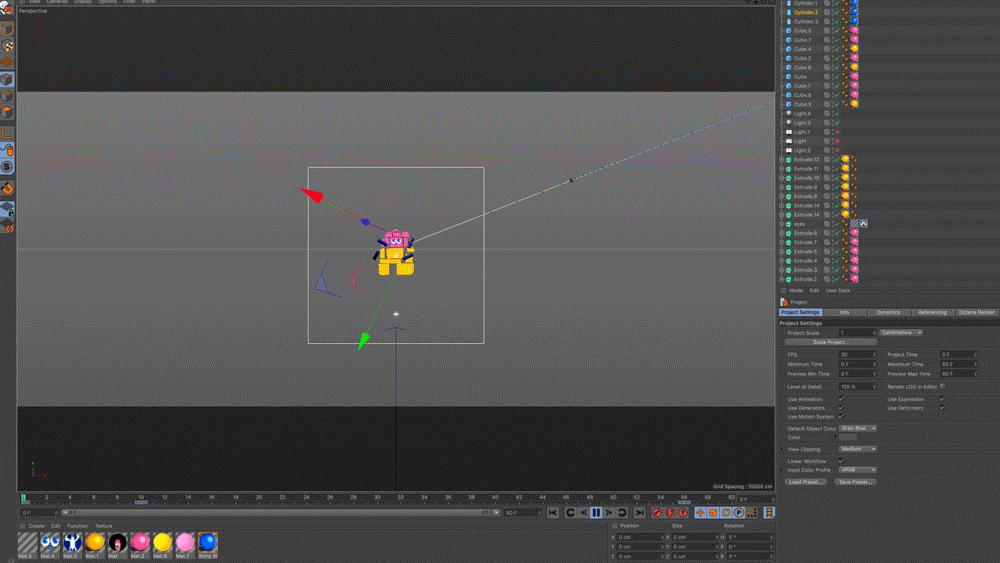Toggle the Use Deformers checkbox
The image size is (1000, 563).
[x=942, y=408]
